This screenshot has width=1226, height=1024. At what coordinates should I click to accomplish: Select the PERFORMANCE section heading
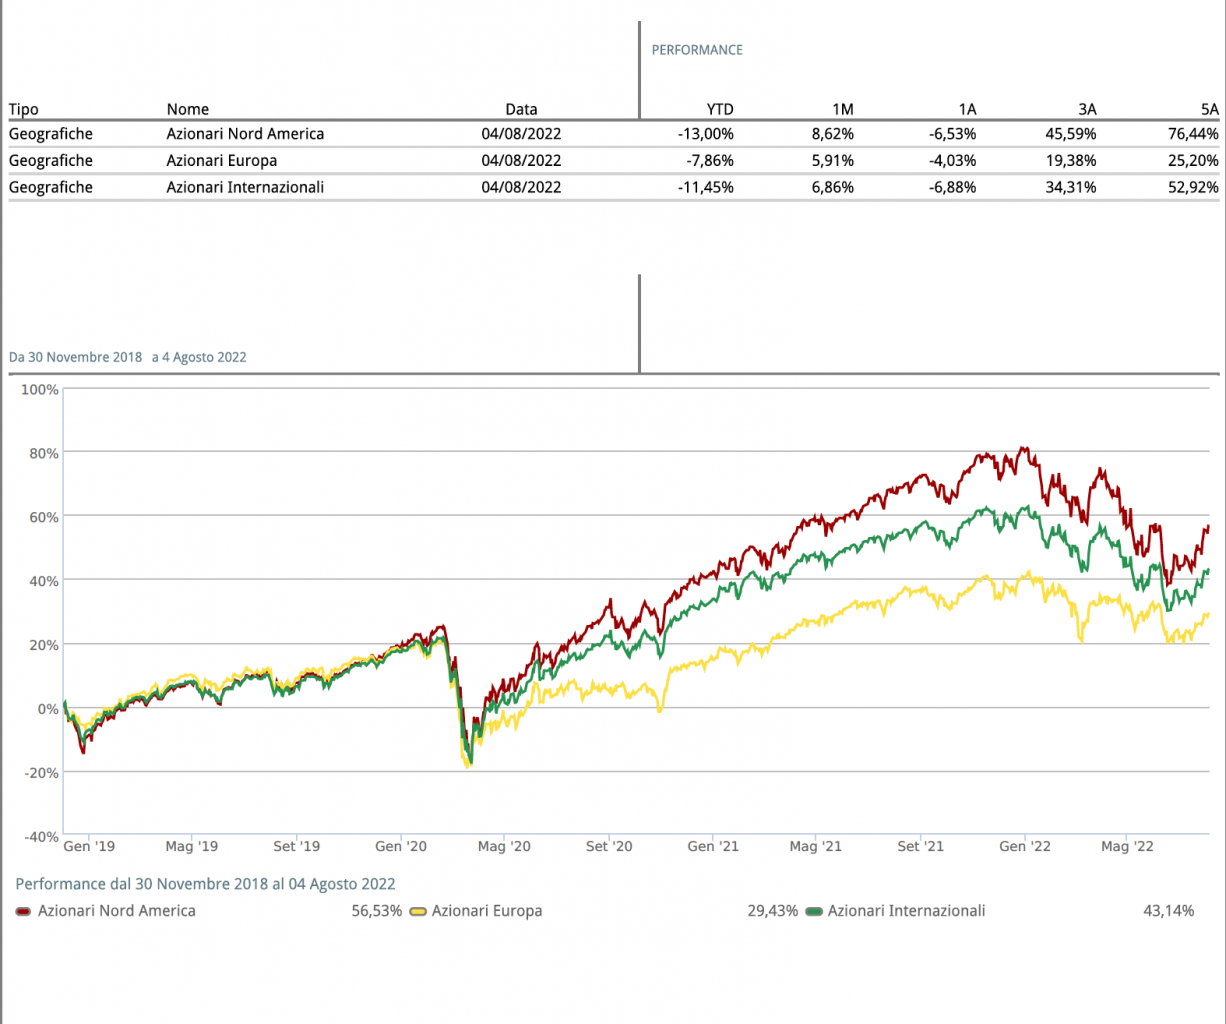697,50
